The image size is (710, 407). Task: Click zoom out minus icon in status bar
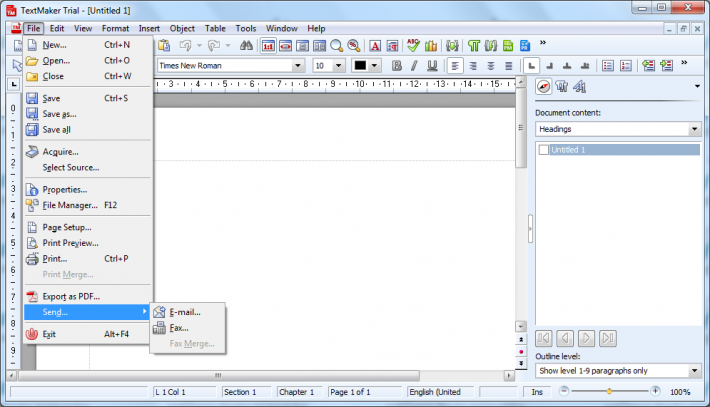(564, 391)
